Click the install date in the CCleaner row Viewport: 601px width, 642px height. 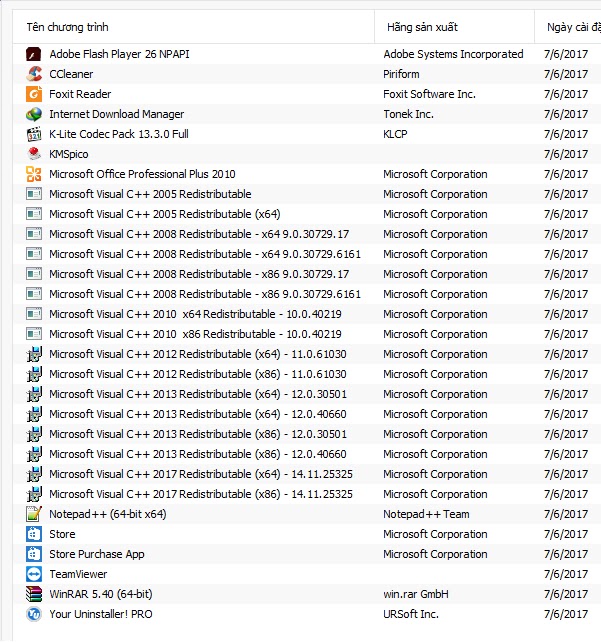point(566,74)
